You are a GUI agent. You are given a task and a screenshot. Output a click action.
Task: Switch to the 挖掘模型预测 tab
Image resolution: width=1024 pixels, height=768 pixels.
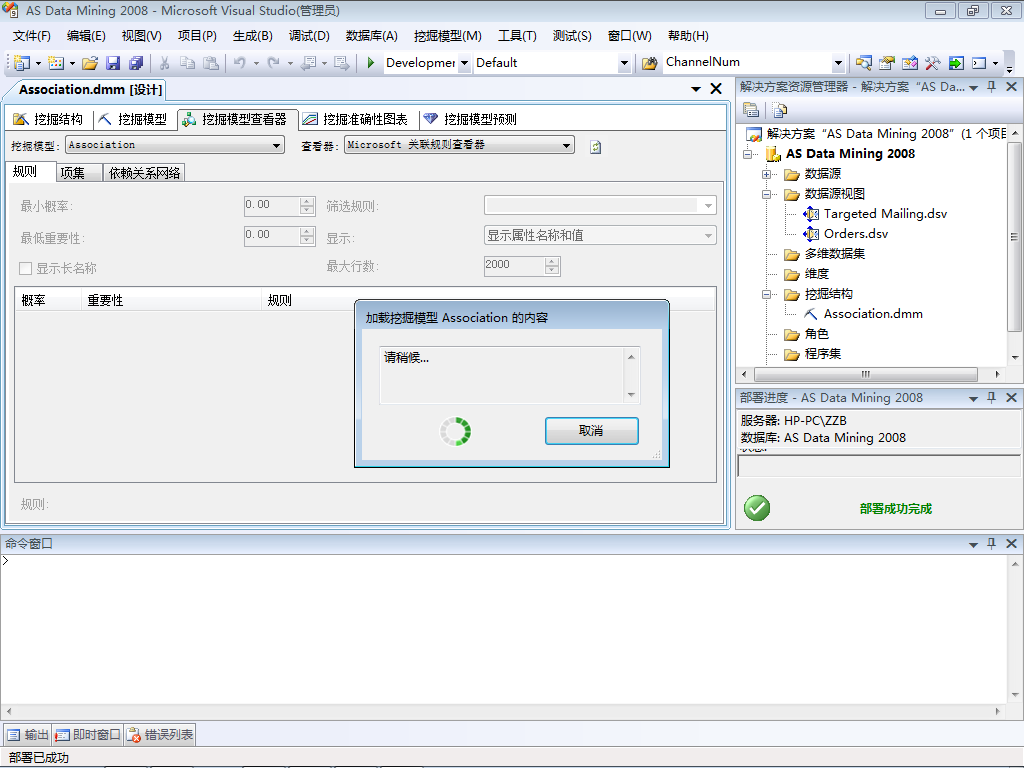coord(470,119)
